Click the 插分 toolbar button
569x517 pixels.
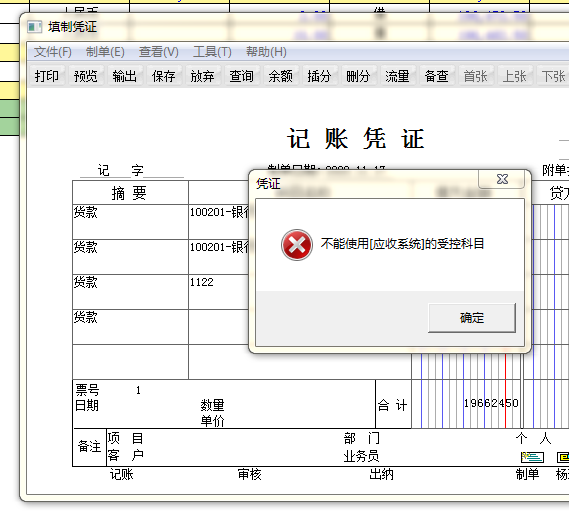pyautogui.click(x=319, y=76)
